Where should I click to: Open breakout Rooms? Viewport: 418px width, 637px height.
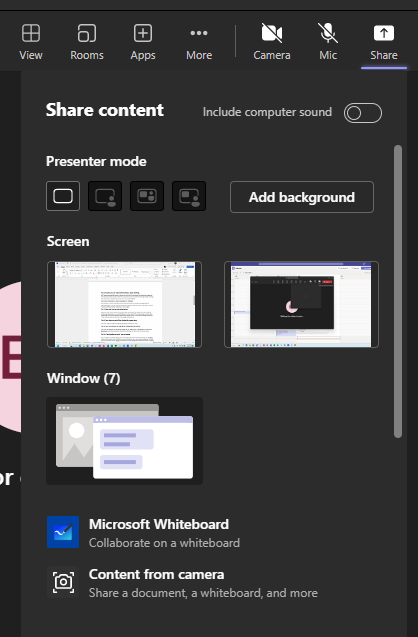87,42
